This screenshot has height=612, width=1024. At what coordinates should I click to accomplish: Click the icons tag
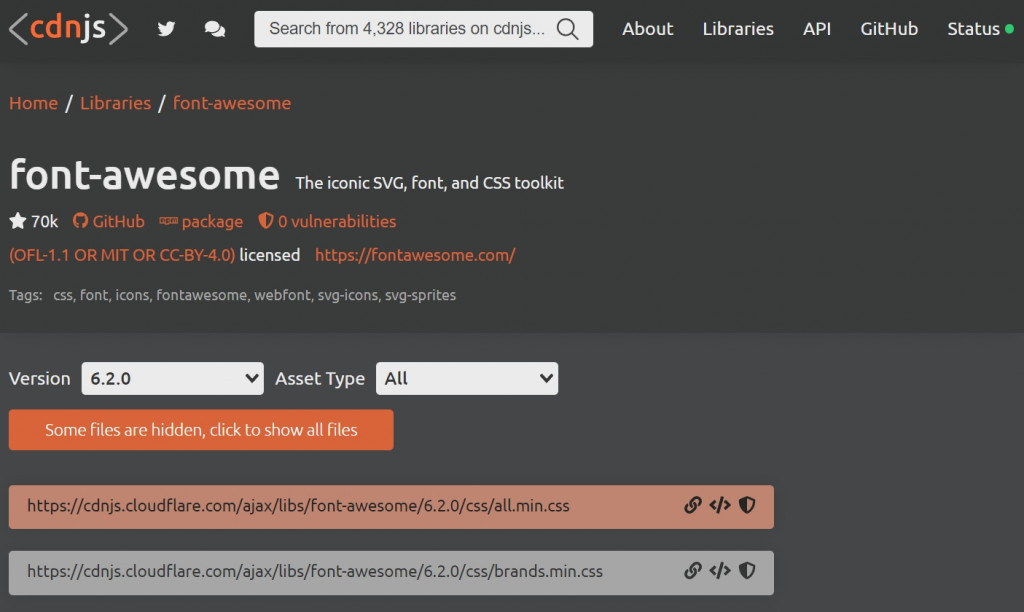click(132, 295)
